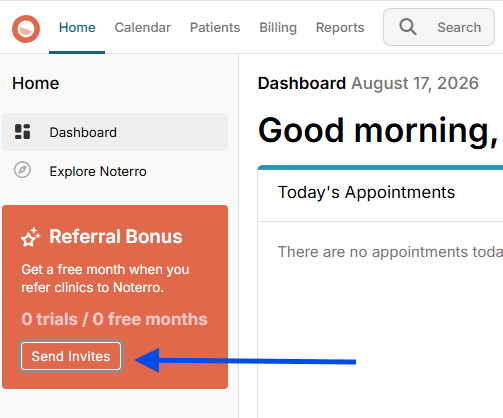Open Explore Noterro from the sidebar
Viewport: 503px width, 418px height.
[x=98, y=171]
